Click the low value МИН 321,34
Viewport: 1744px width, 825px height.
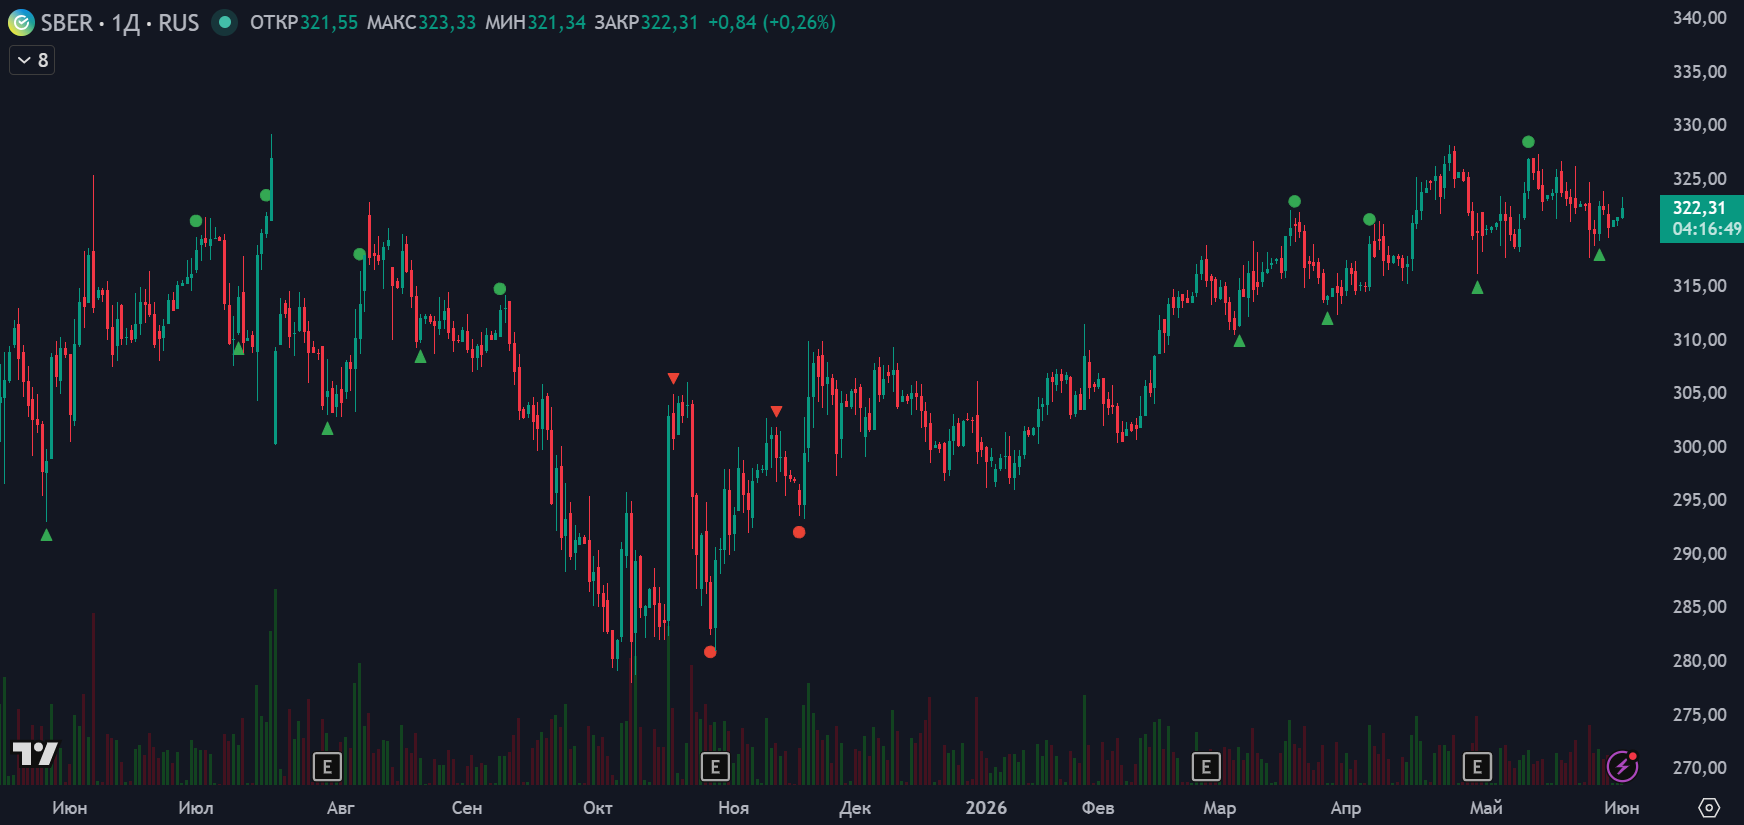(x=535, y=22)
